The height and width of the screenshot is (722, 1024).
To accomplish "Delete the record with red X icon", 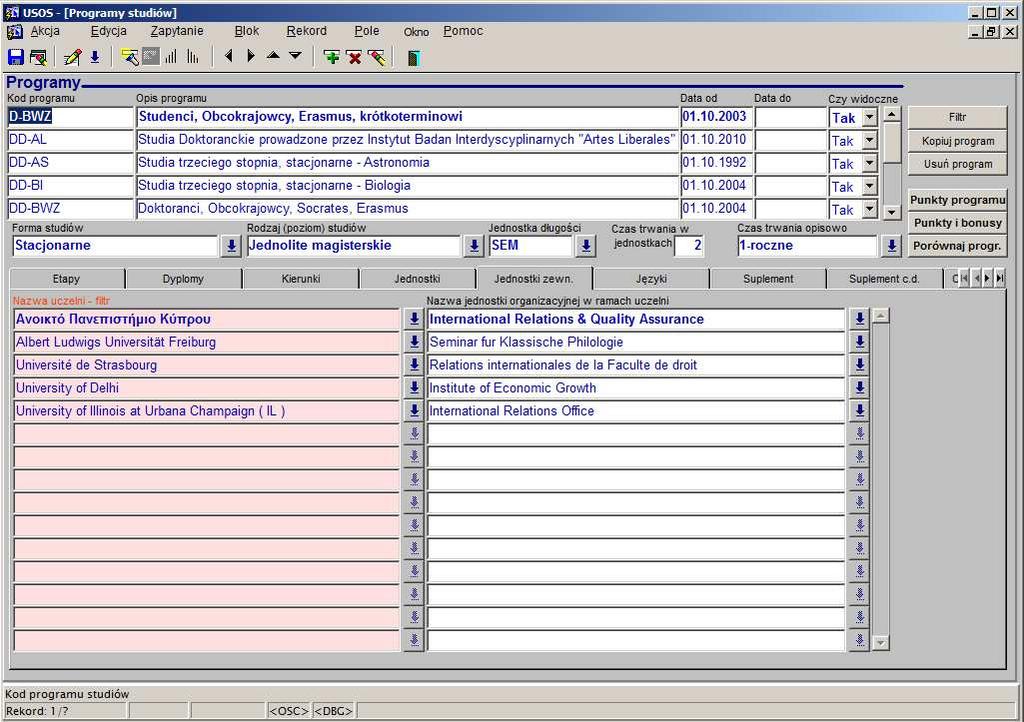I will [355, 58].
